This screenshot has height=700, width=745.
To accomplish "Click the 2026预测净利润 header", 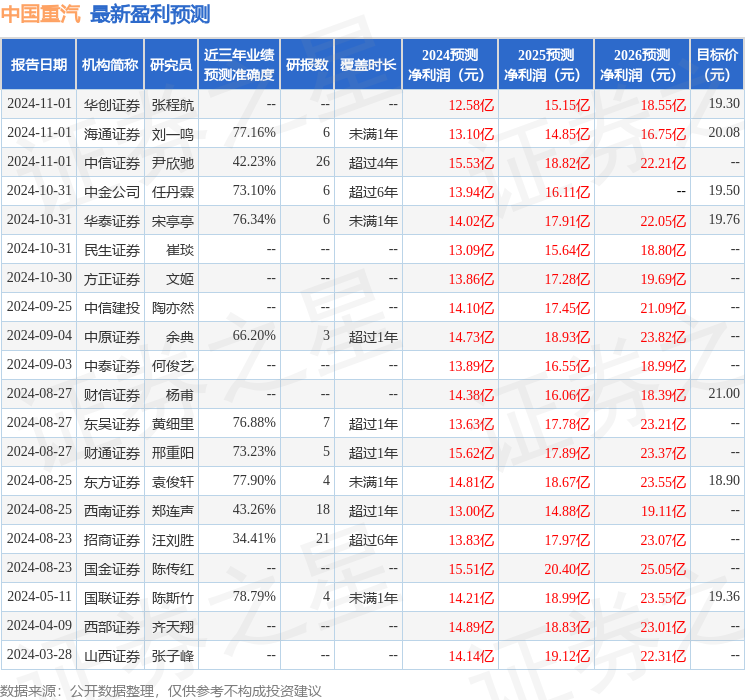I will point(642,65).
